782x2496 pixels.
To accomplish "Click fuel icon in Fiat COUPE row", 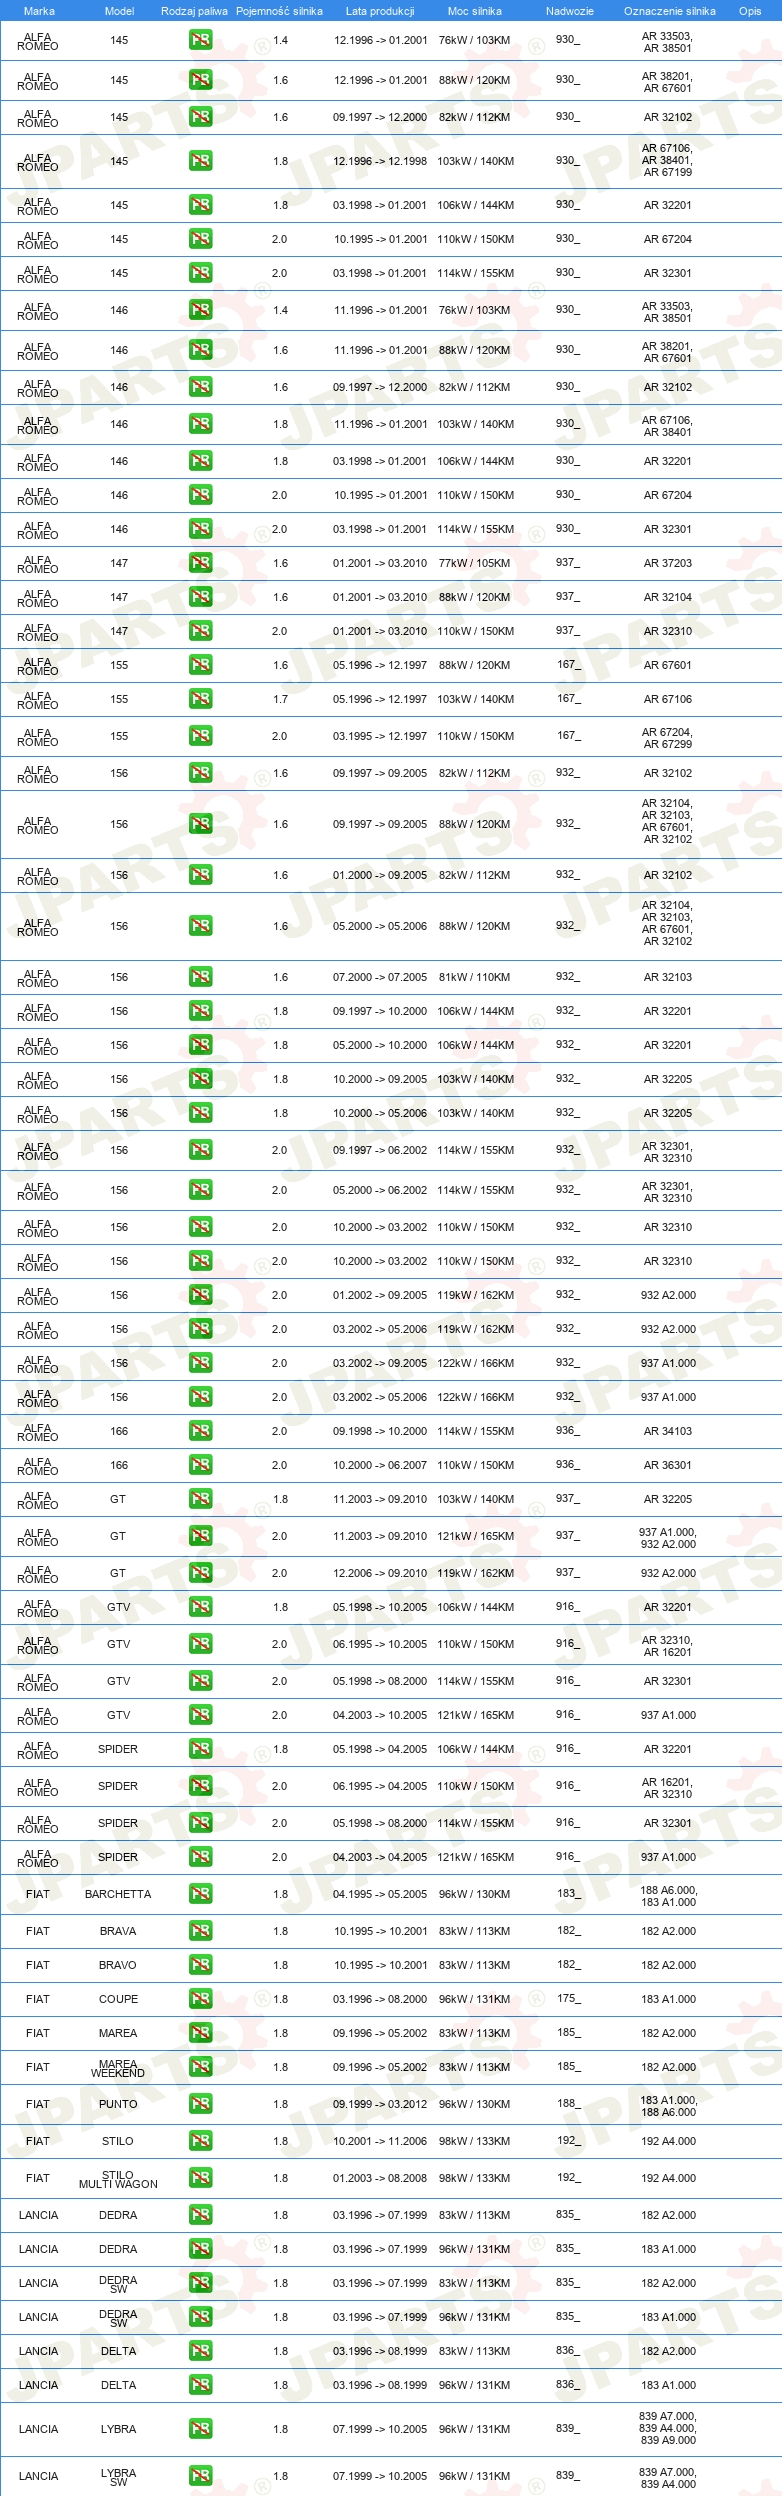I will pos(200,2000).
